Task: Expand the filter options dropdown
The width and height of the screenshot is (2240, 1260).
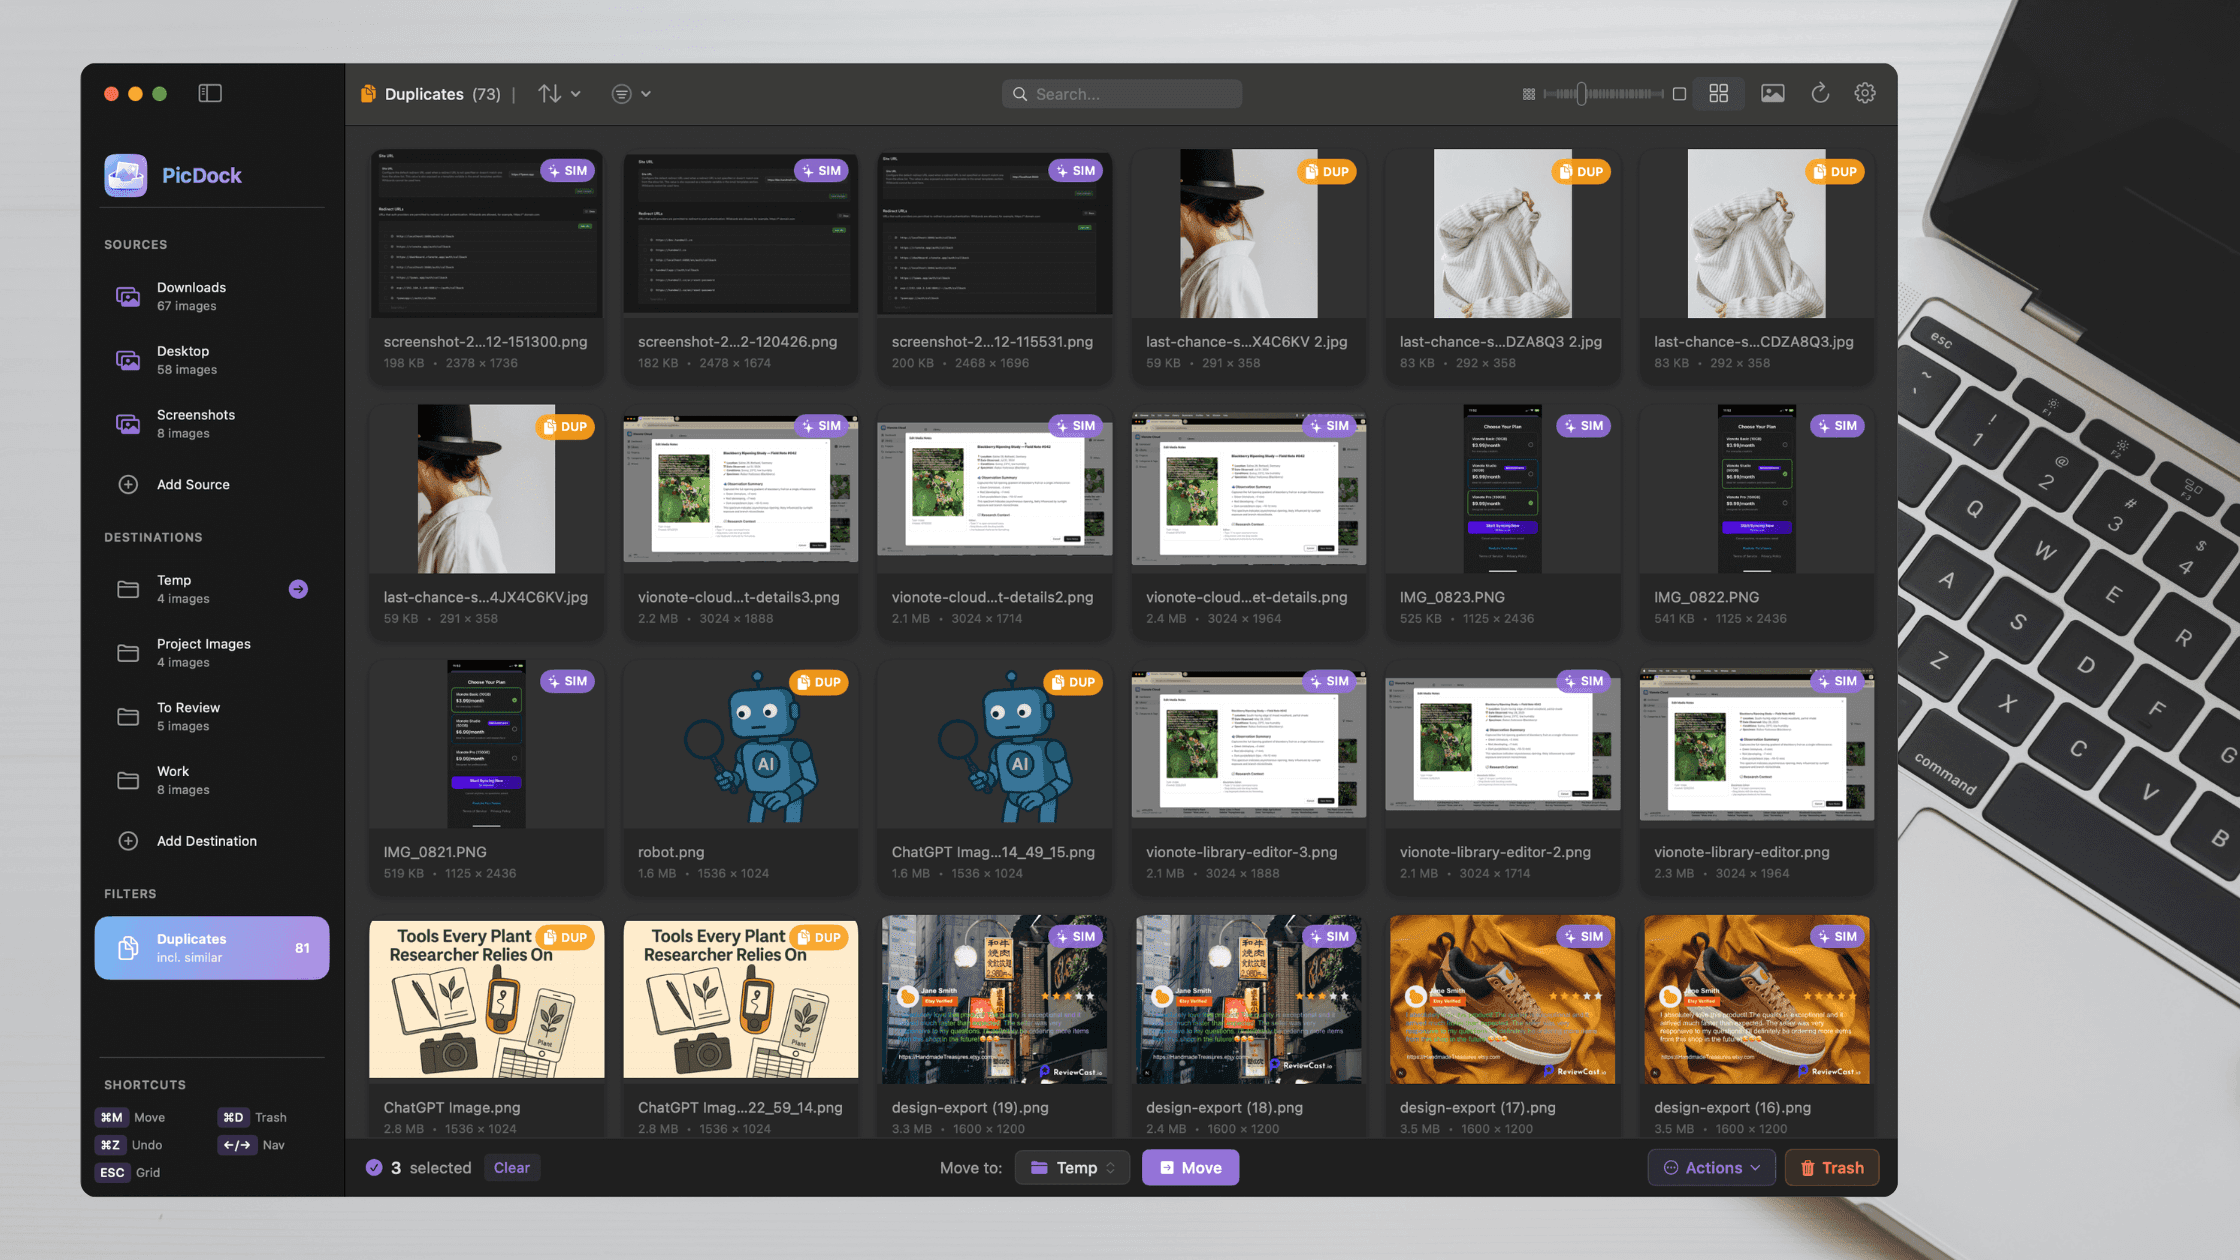Action: (630, 93)
